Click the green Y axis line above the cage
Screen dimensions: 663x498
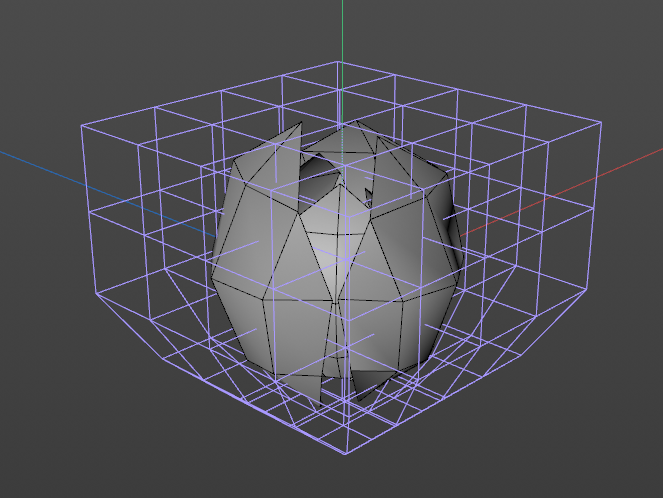click(x=342, y=28)
